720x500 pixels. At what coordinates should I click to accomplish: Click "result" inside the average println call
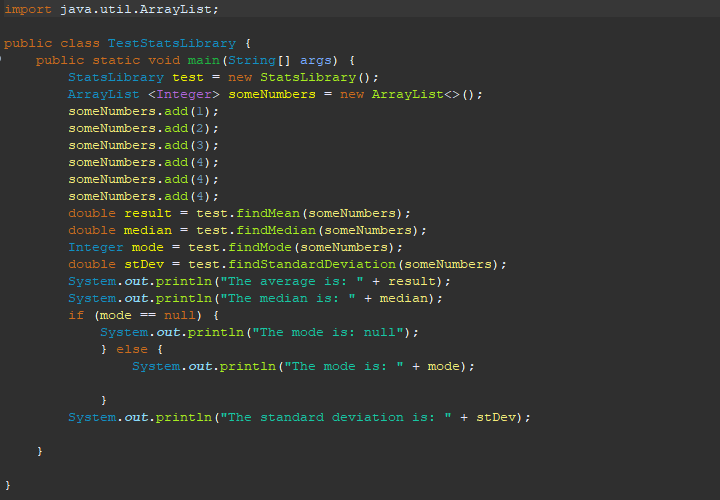(411, 281)
